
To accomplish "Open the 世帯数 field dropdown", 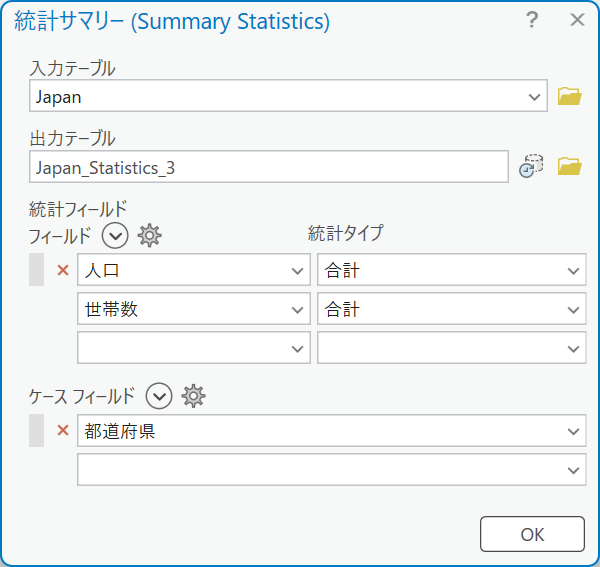I will click(194, 309).
